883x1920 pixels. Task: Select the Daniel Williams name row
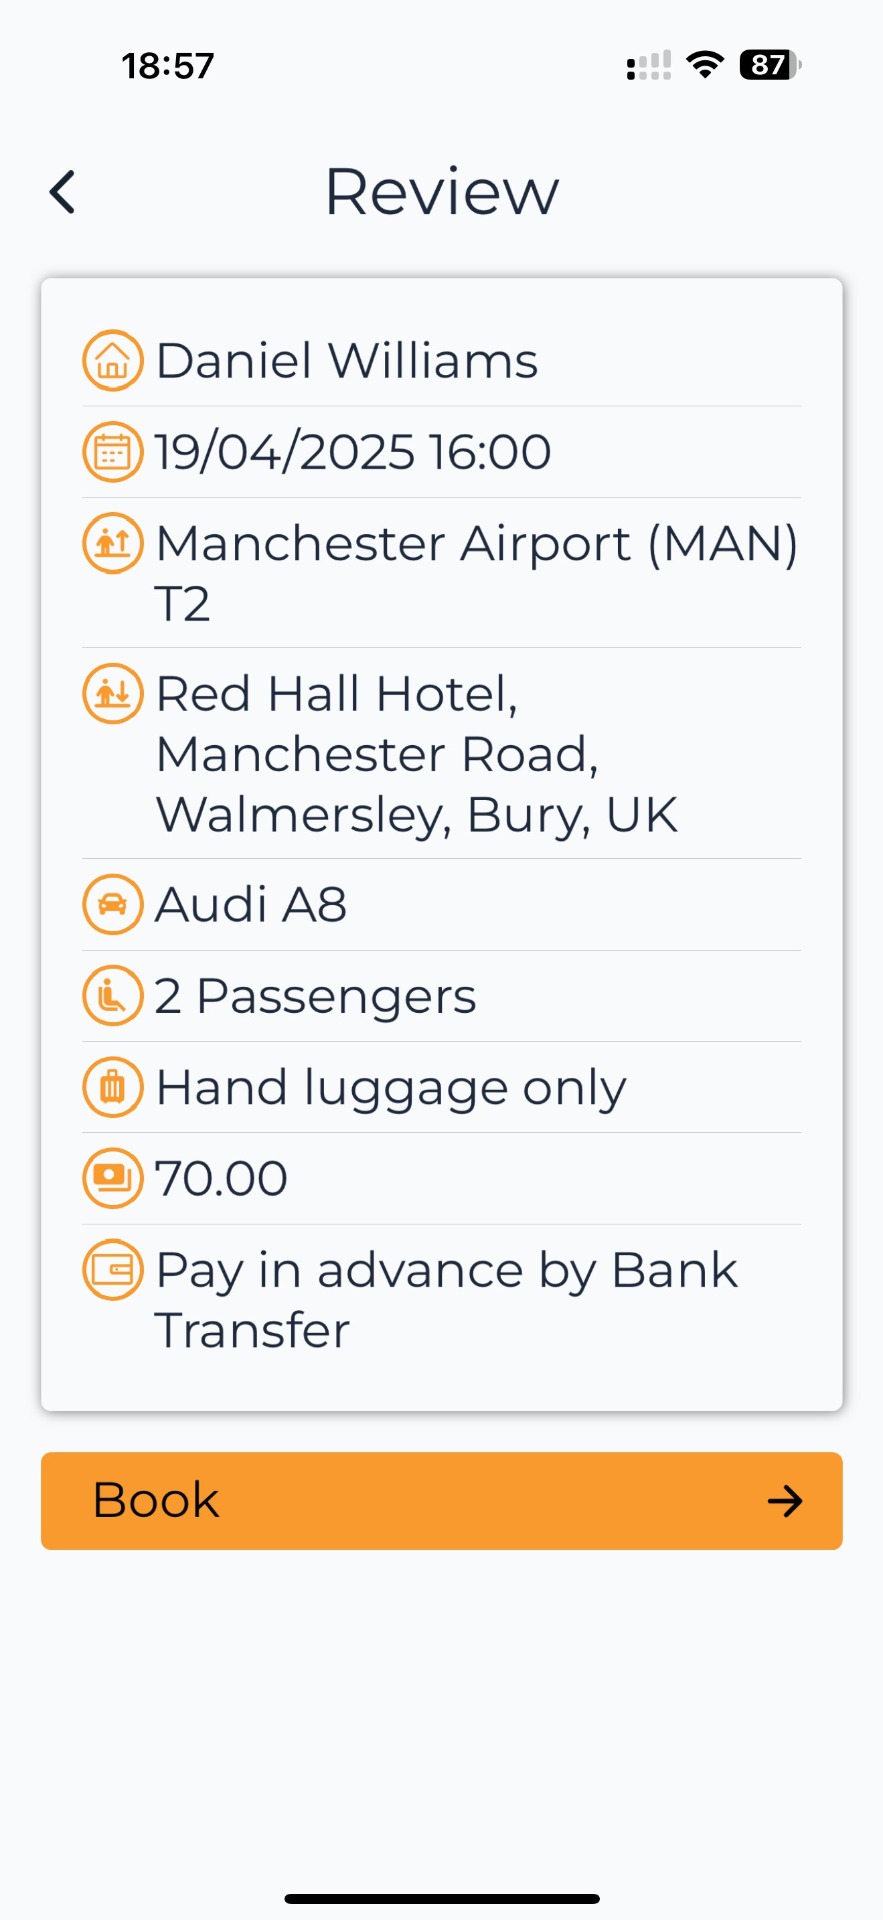click(x=346, y=361)
